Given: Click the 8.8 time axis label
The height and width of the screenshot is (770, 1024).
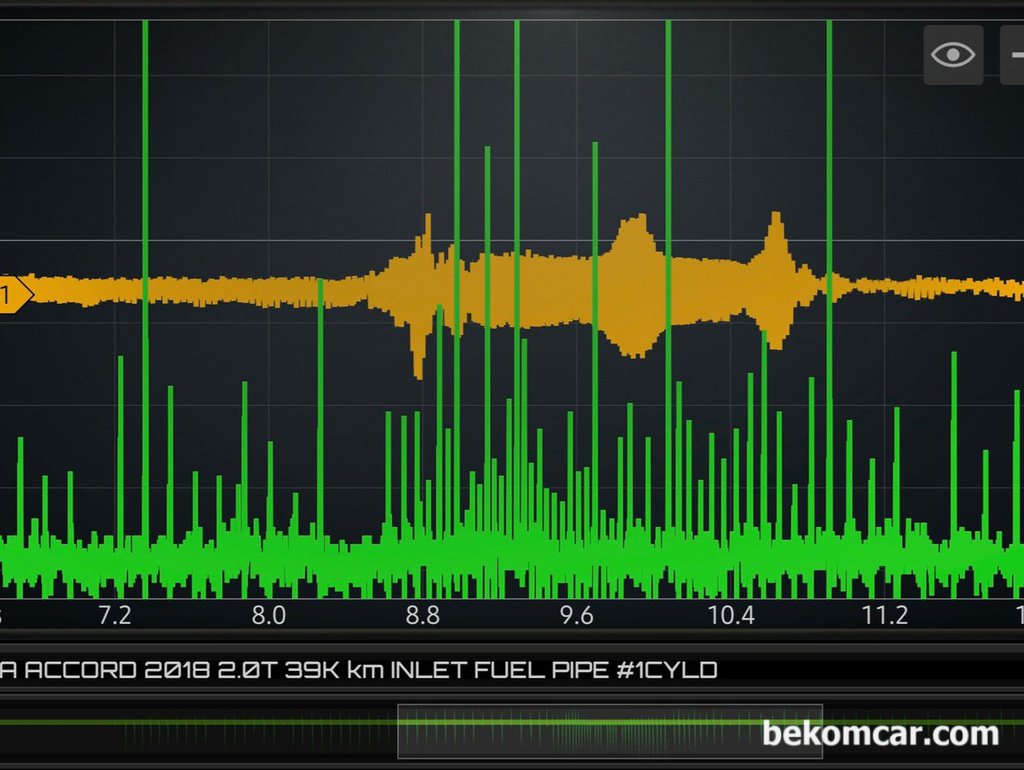Looking at the screenshot, I should (x=423, y=615).
